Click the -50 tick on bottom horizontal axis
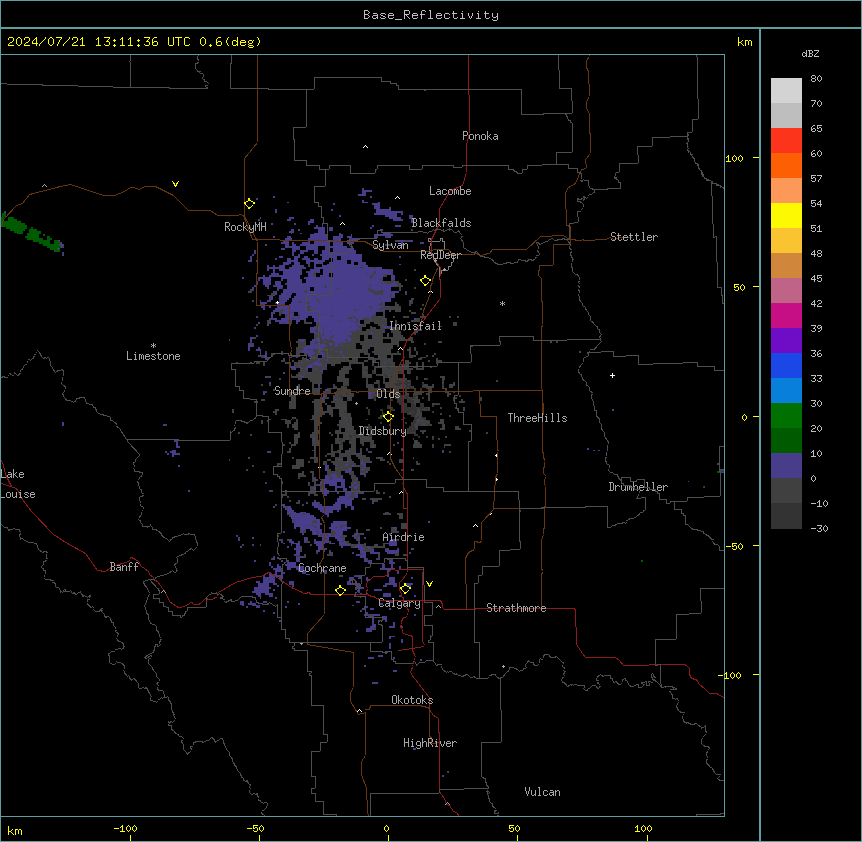Viewport: 862px width, 842px height. pyautogui.click(x=255, y=828)
